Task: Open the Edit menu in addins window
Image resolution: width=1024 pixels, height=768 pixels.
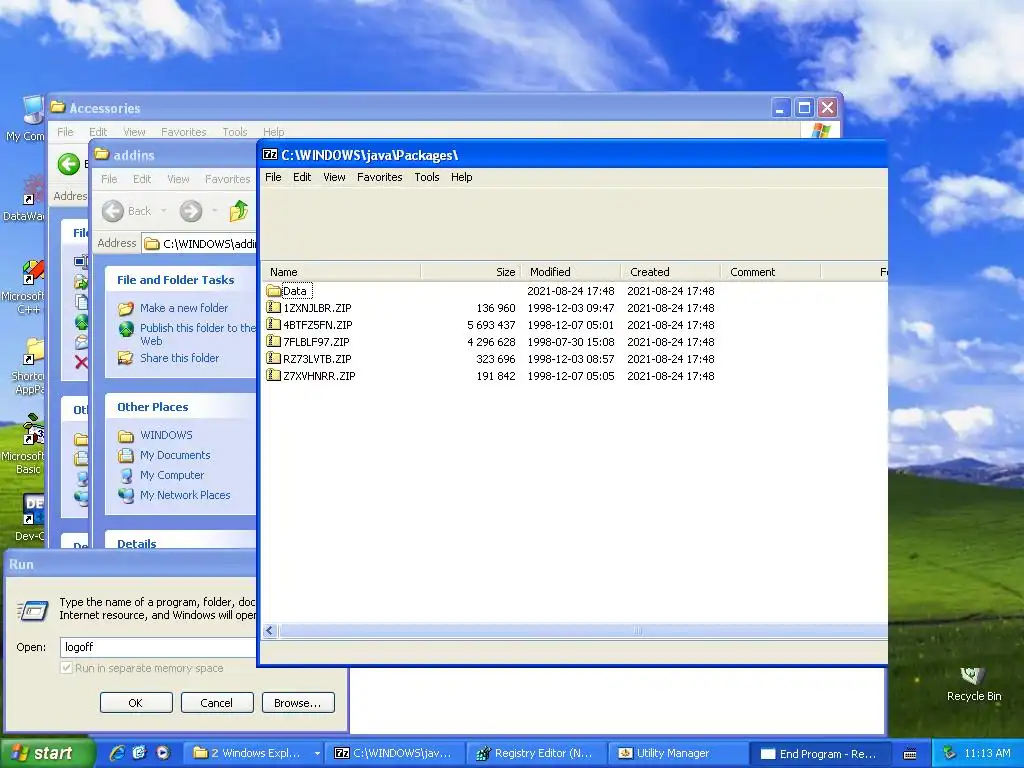Action: click(x=142, y=179)
